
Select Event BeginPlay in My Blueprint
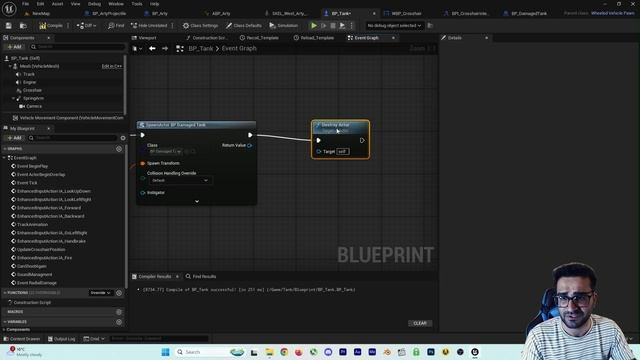point(32,166)
